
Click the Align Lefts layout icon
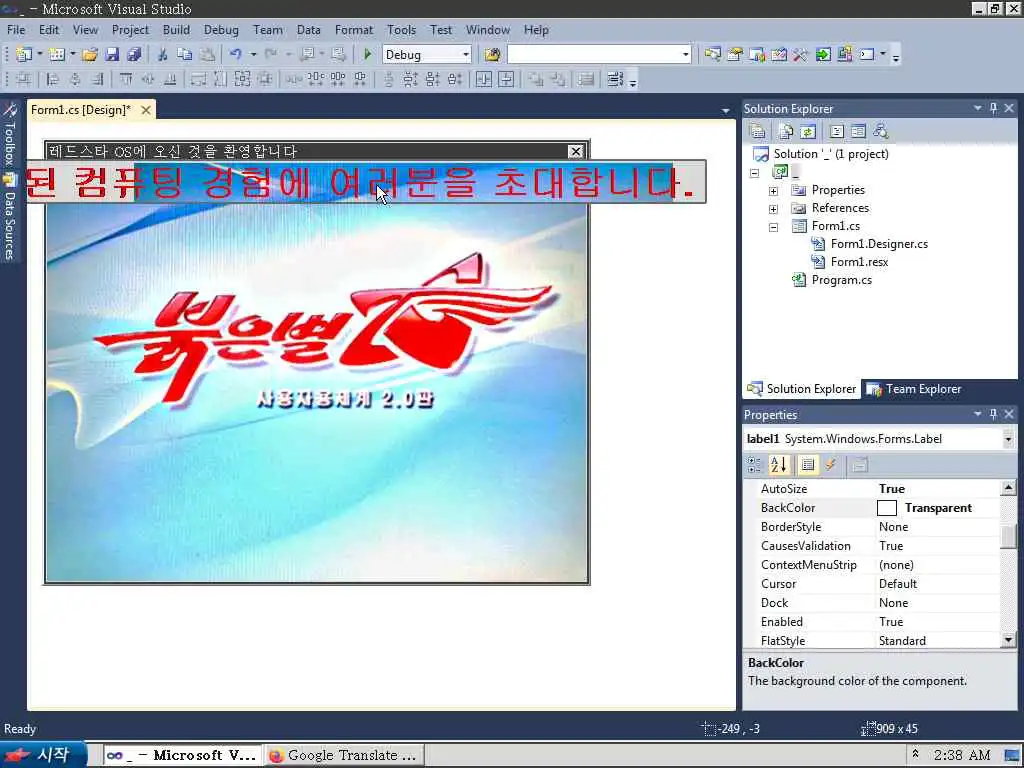[53, 80]
